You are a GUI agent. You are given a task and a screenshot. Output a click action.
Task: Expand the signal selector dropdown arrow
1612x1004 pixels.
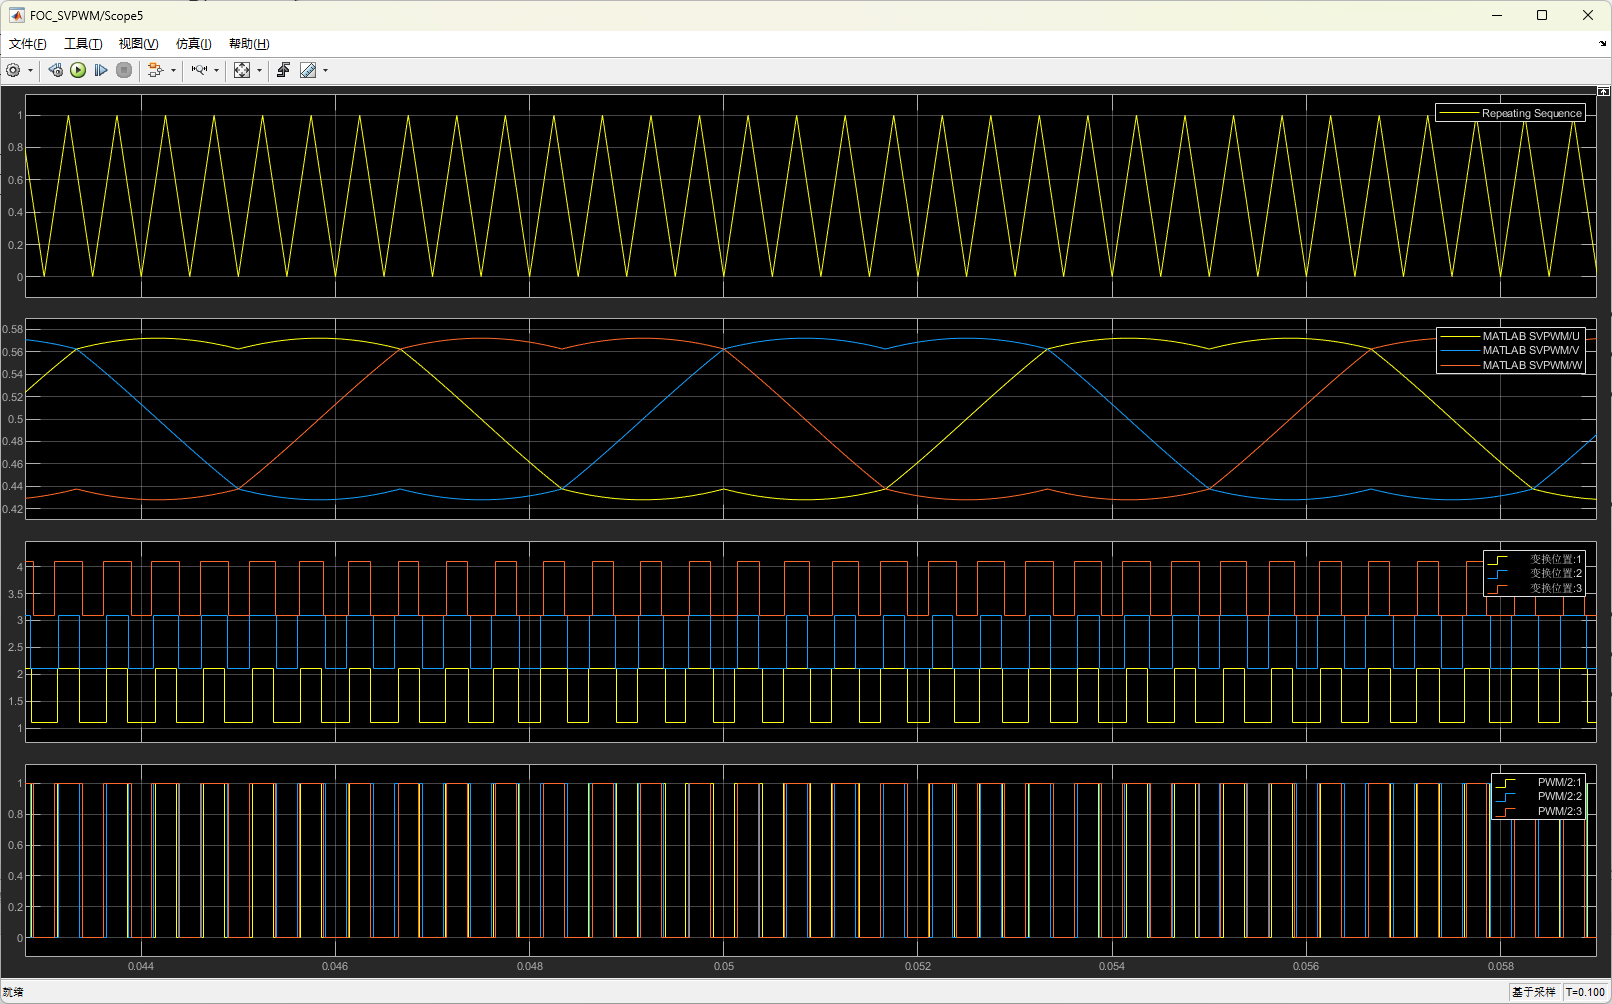174,70
